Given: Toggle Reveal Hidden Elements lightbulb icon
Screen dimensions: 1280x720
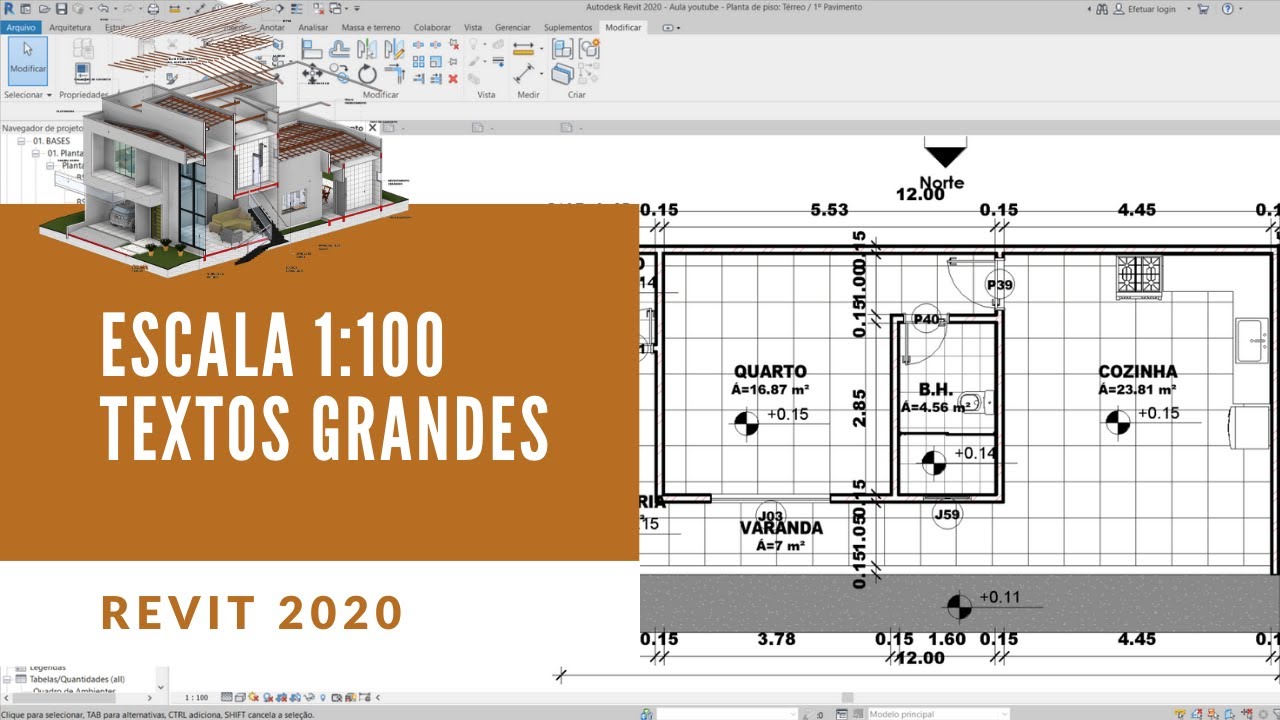Looking at the screenshot, I should (323, 697).
